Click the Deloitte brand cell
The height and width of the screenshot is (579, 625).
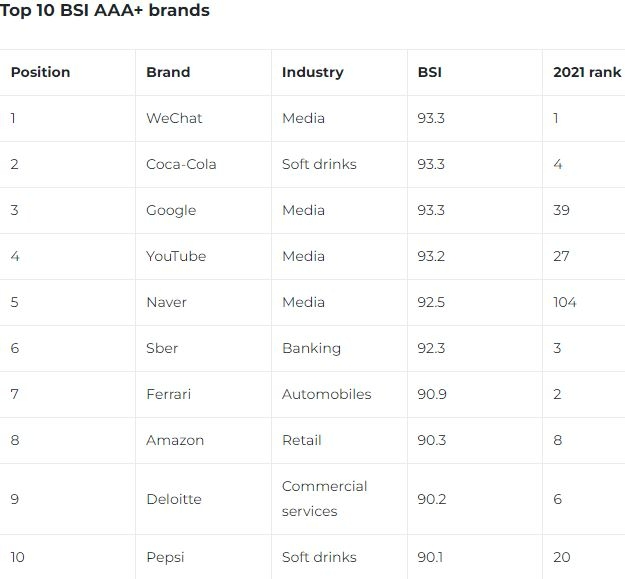point(174,499)
